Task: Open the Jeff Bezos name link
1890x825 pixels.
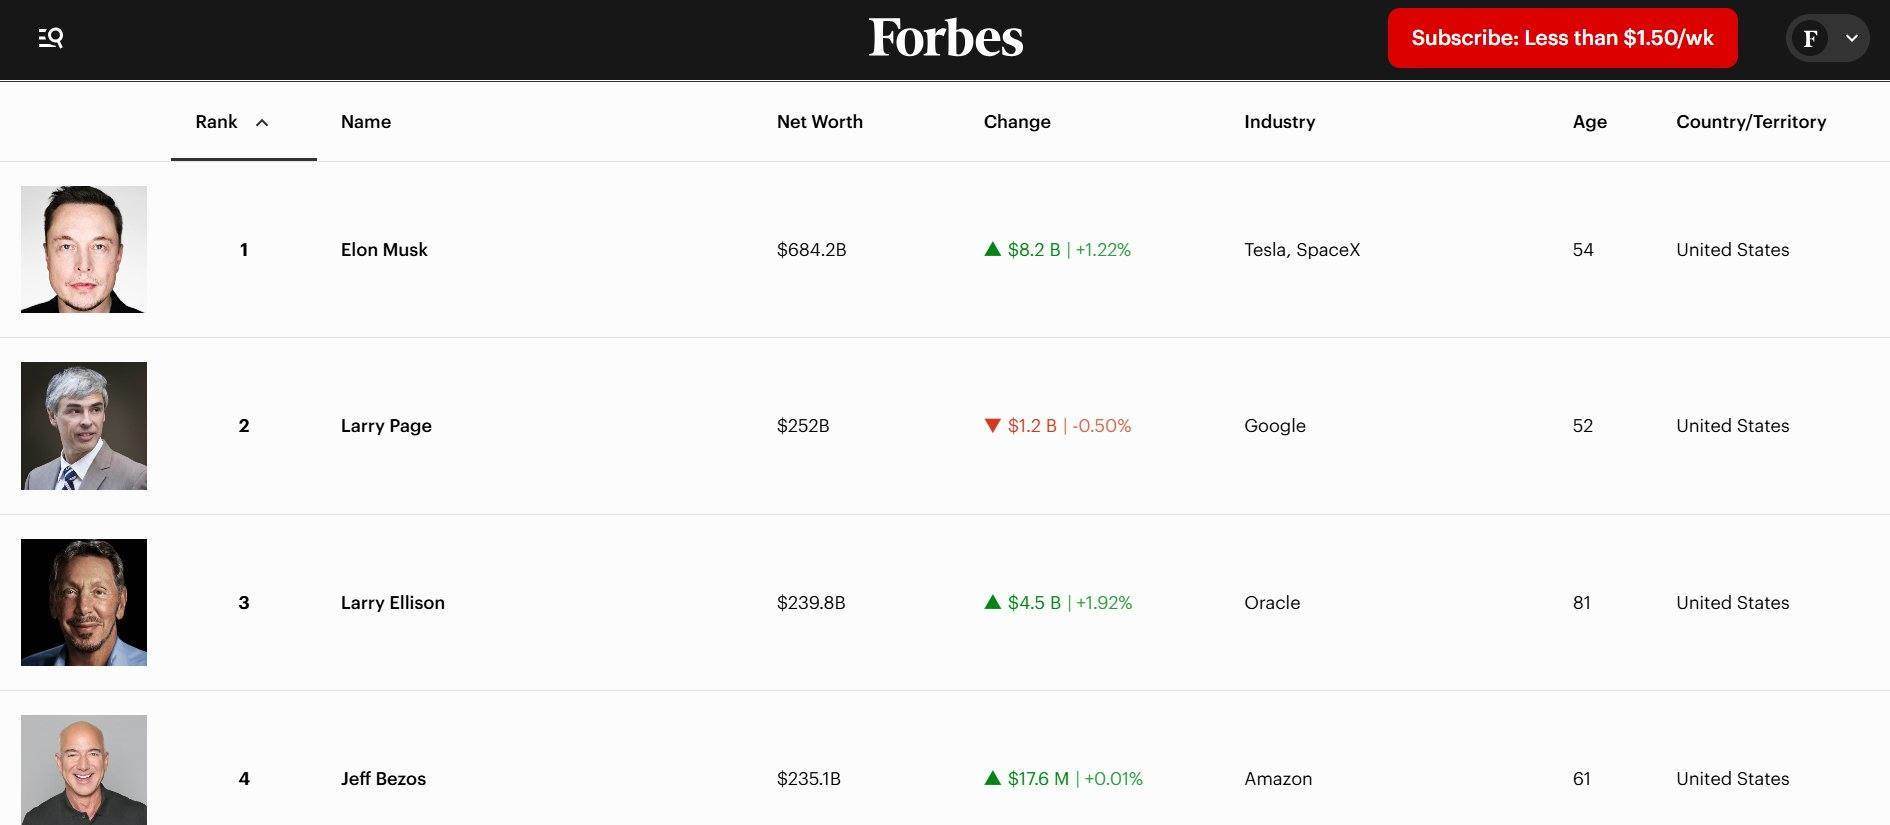Action: click(x=383, y=779)
